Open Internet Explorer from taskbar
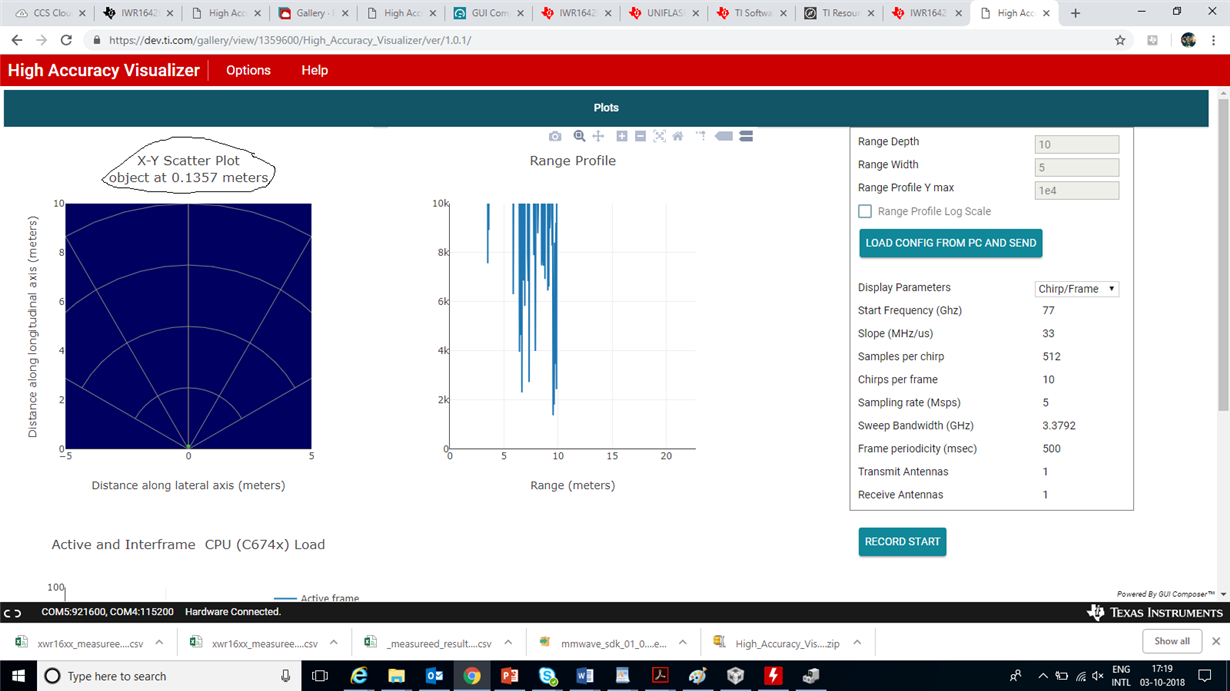 [359, 676]
